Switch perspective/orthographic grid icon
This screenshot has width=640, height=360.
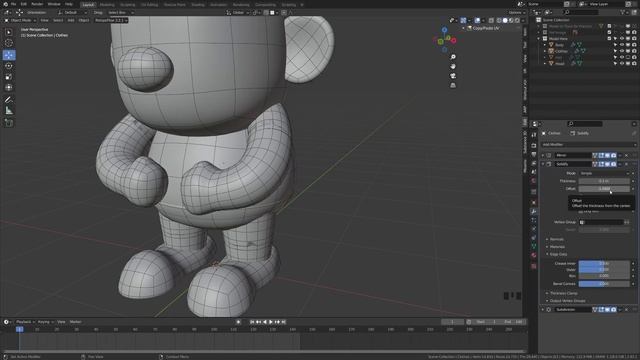453,85
